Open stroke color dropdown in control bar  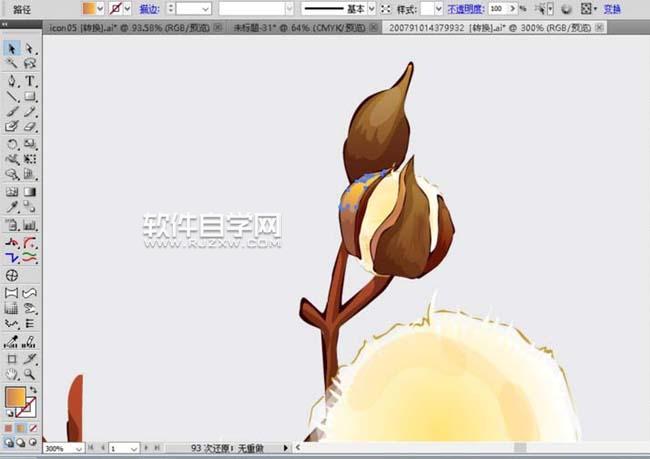[x=127, y=8]
